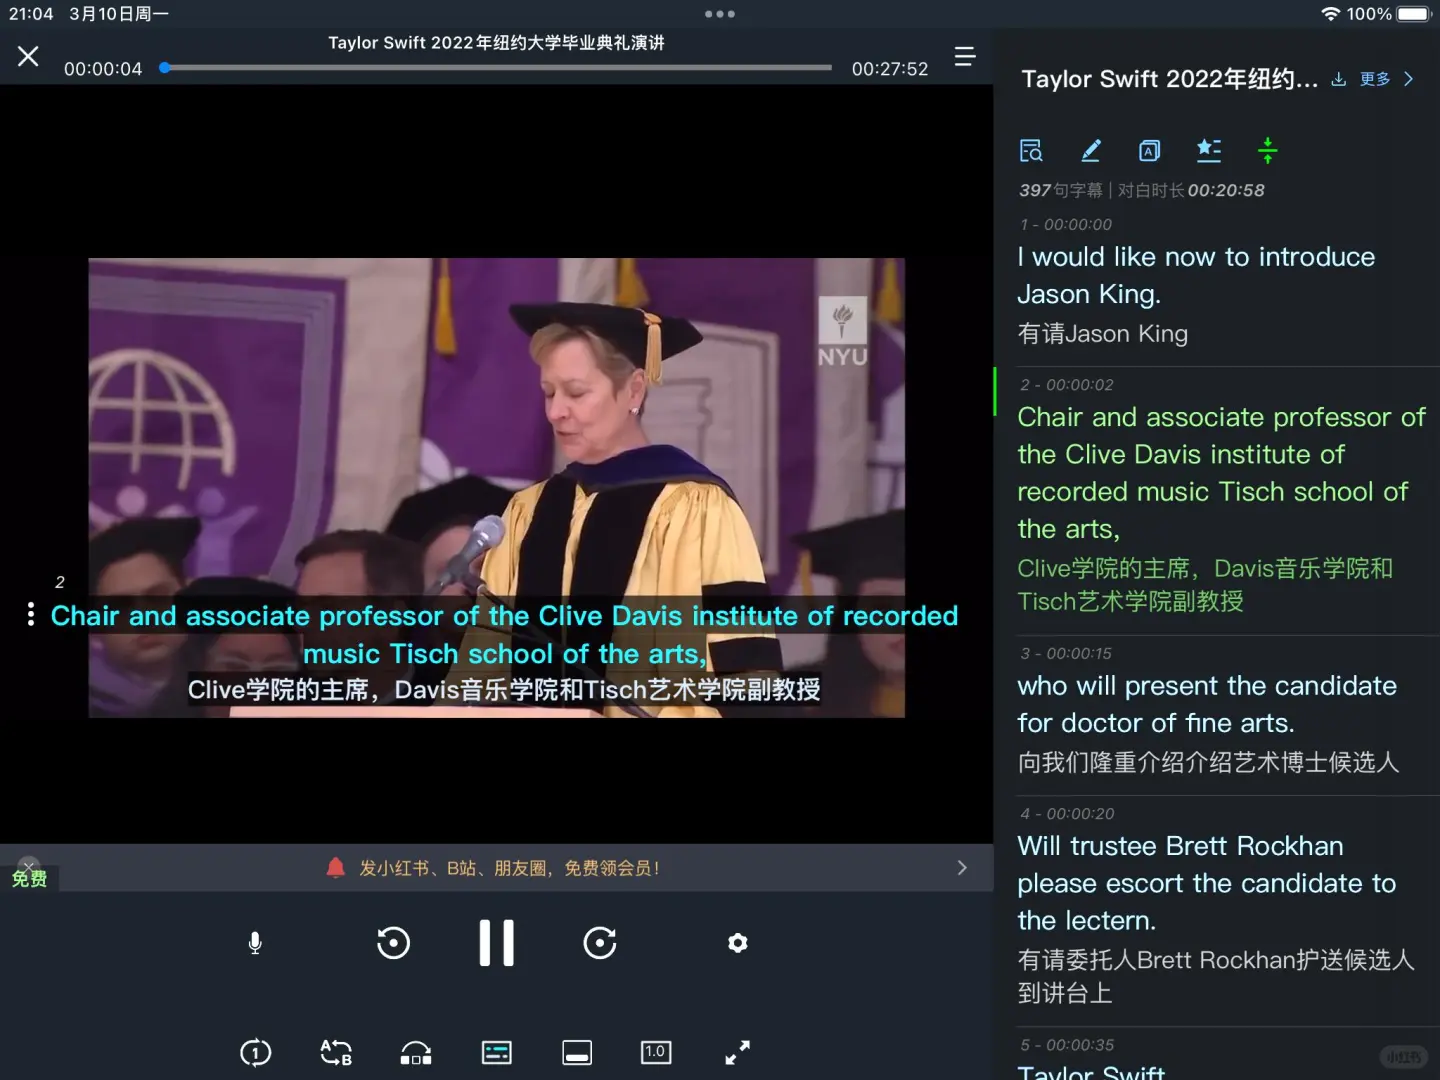This screenshot has height=1080, width=1440.
Task: Select subtitle line 3 starting with who will present
Action: point(1207,704)
